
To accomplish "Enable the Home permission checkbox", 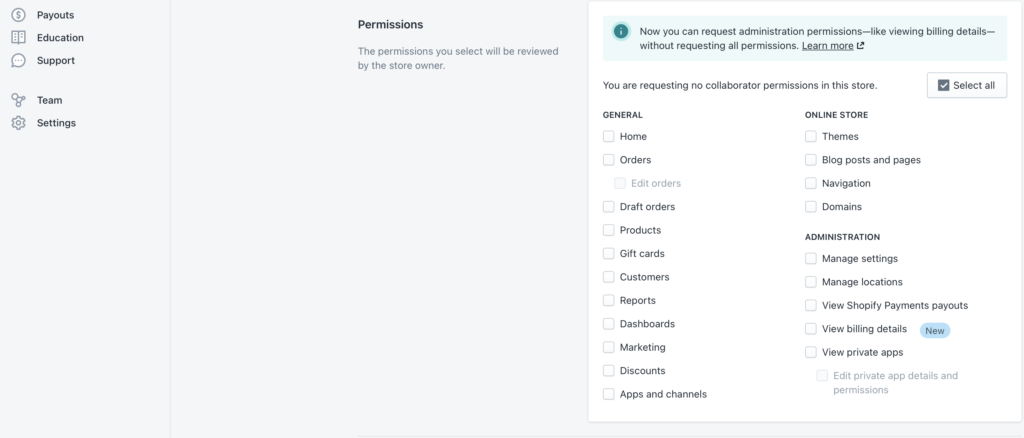I will (x=609, y=136).
